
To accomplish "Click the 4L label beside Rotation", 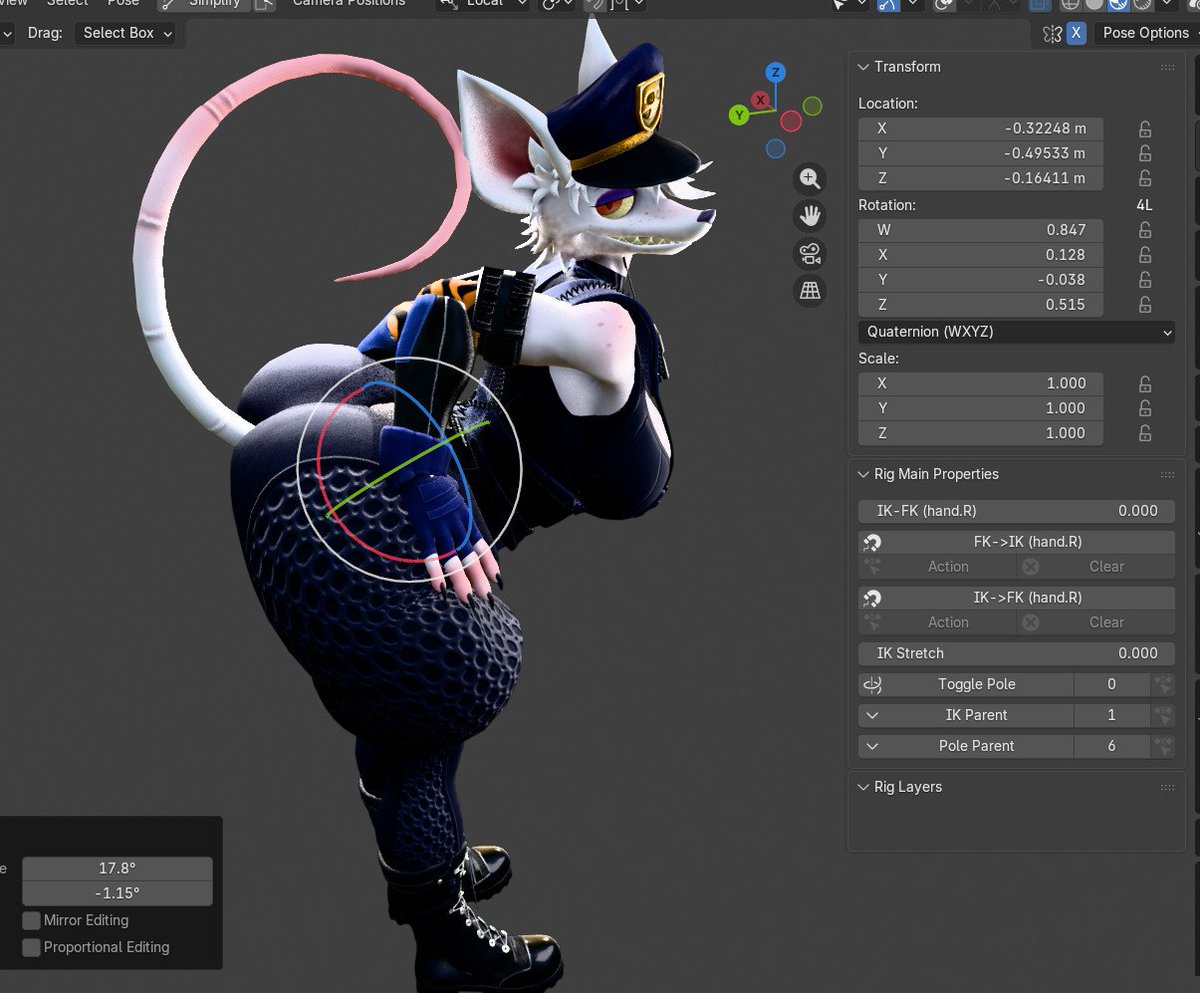I will [x=1144, y=205].
